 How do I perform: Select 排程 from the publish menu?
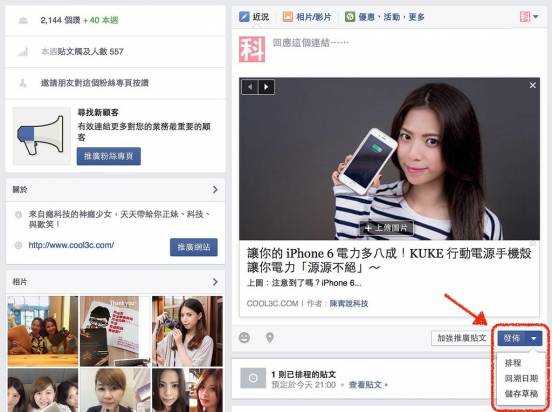pyautogui.click(x=513, y=363)
